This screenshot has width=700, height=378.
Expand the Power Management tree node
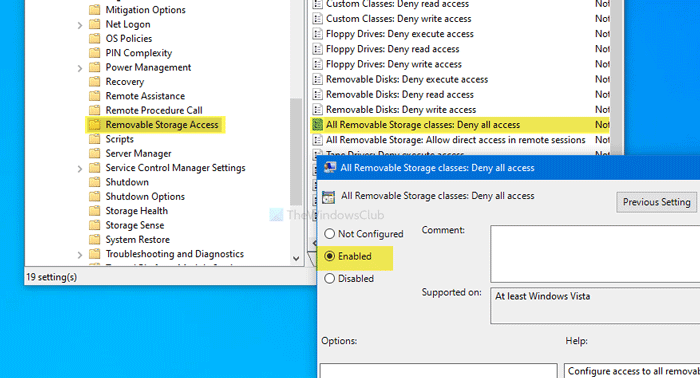(80, 68)
